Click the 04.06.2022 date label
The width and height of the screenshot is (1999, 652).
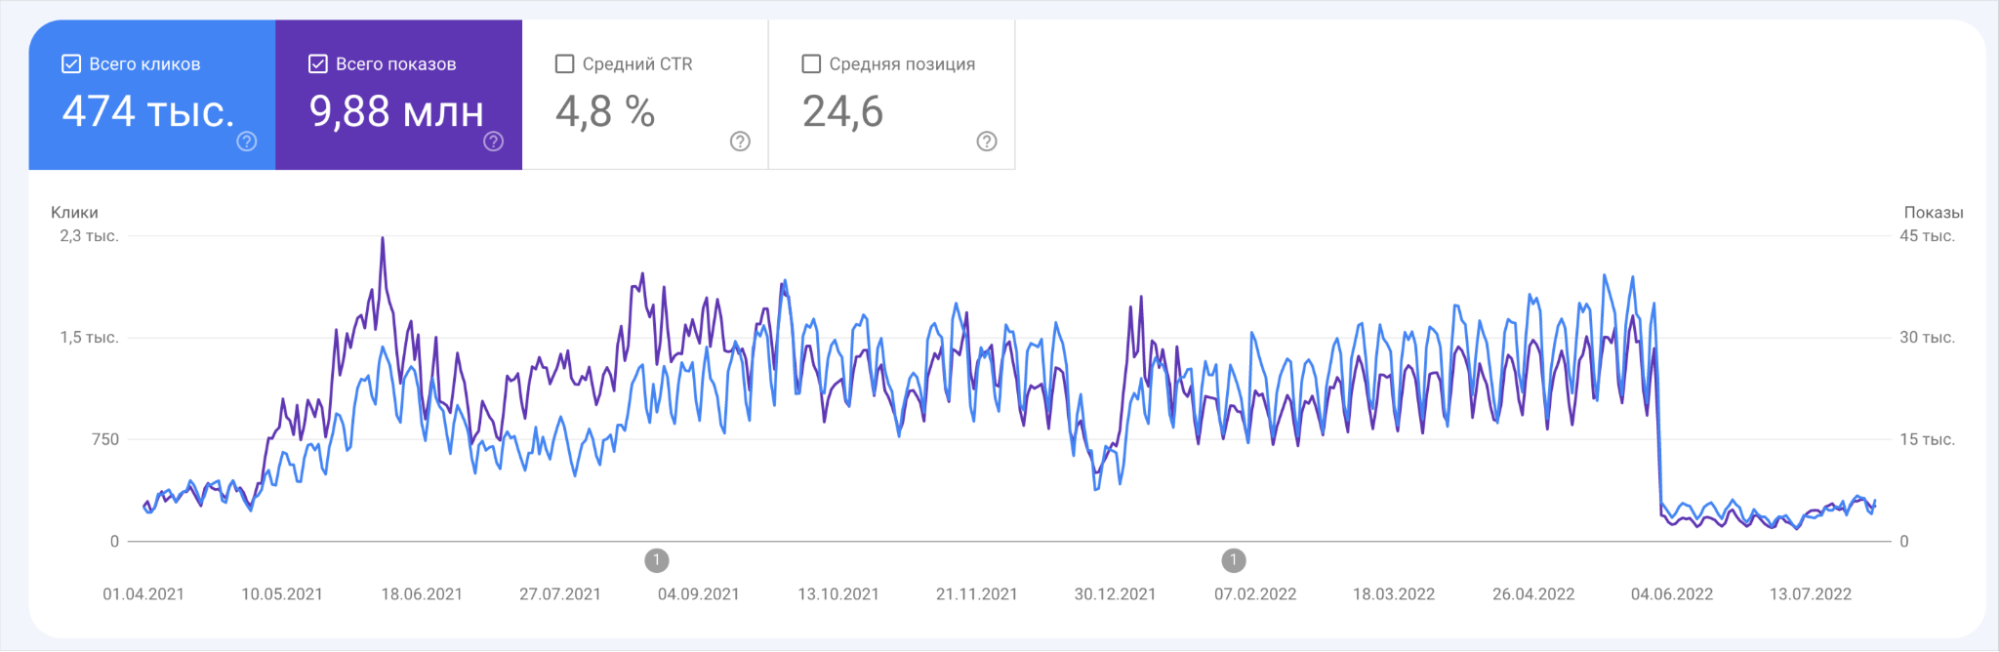click(1671, 594)
